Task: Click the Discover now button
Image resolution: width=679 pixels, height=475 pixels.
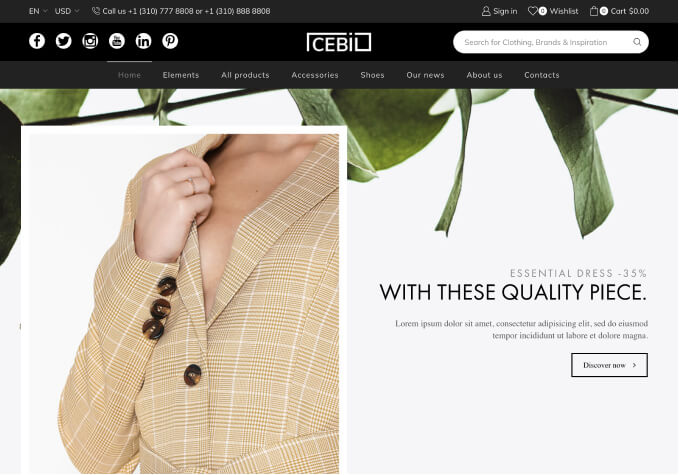Action: point(609,365)
